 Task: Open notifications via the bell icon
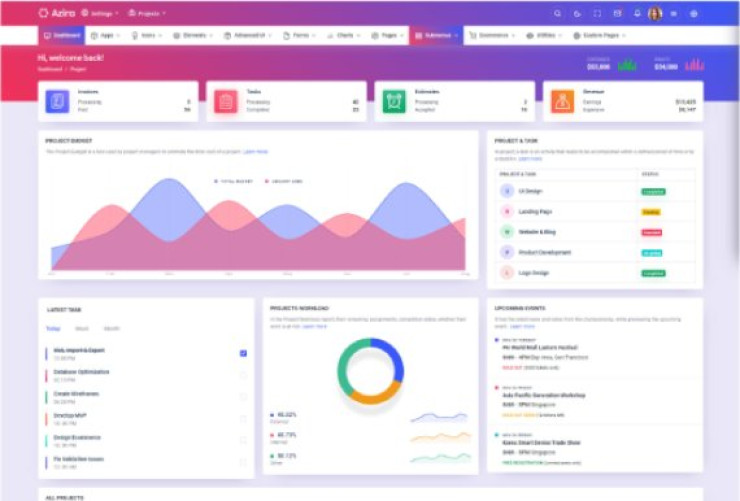637,14
